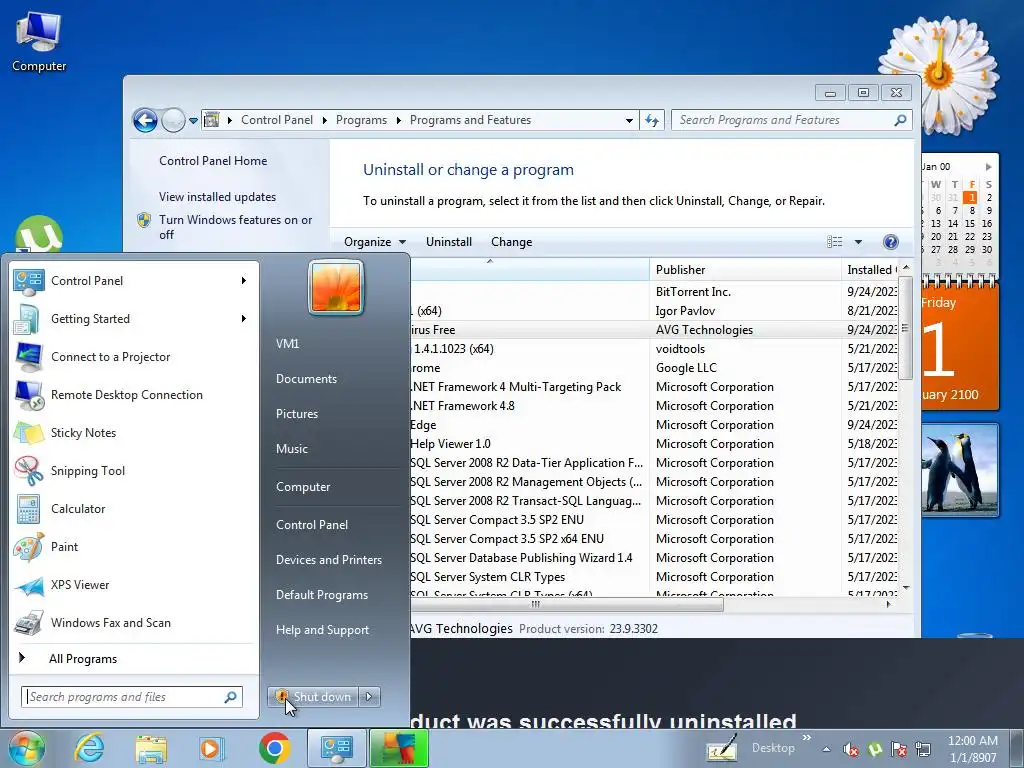Open Music from Start menu
The image size is (1024, 768).
291,449
